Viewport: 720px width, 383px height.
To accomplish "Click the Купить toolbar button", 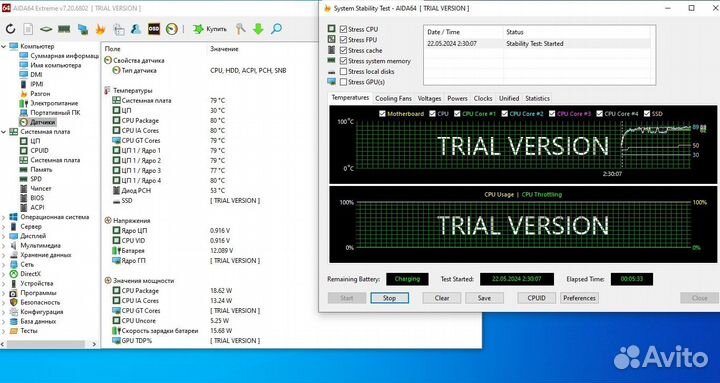I will [x=210, y=29].
